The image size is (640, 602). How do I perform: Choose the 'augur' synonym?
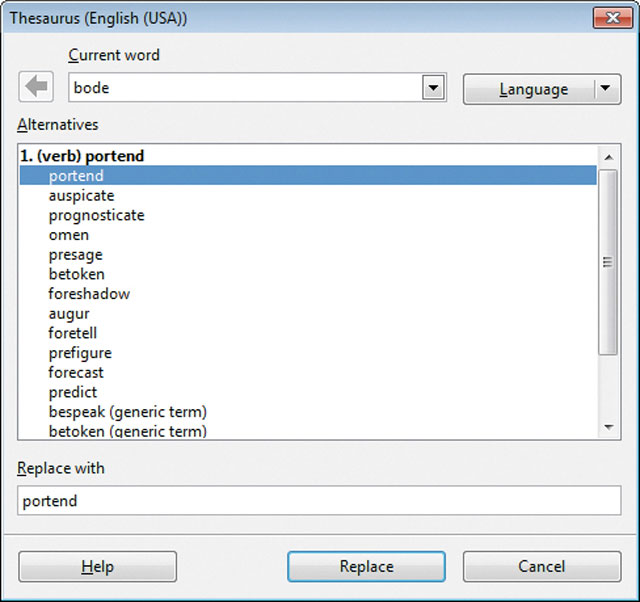(69, 314)
